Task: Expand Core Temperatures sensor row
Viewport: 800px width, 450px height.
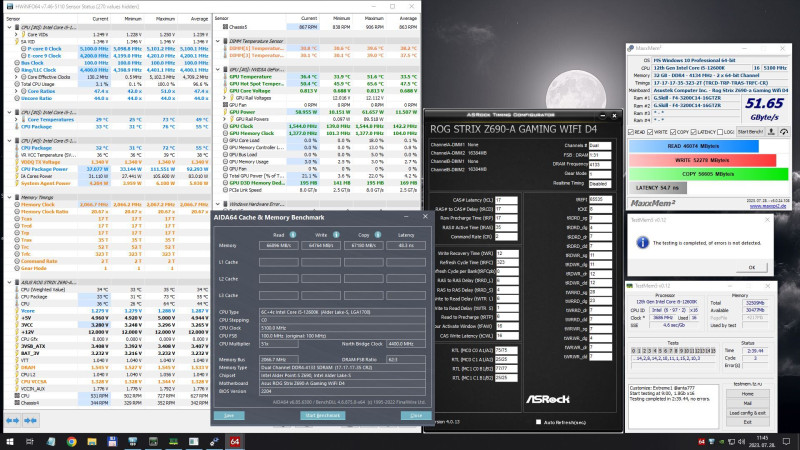Action: point(16,119)
